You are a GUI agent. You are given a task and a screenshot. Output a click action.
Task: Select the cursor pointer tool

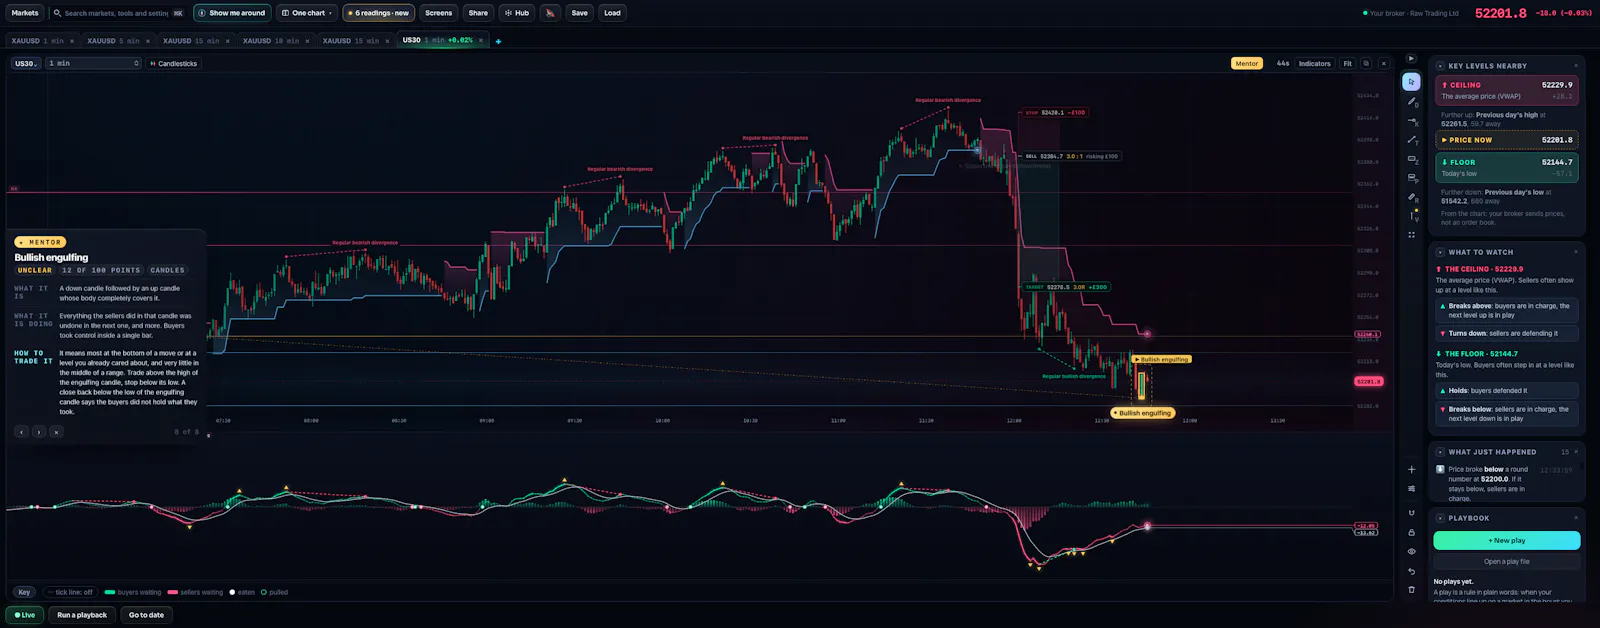pos(1411,82)
